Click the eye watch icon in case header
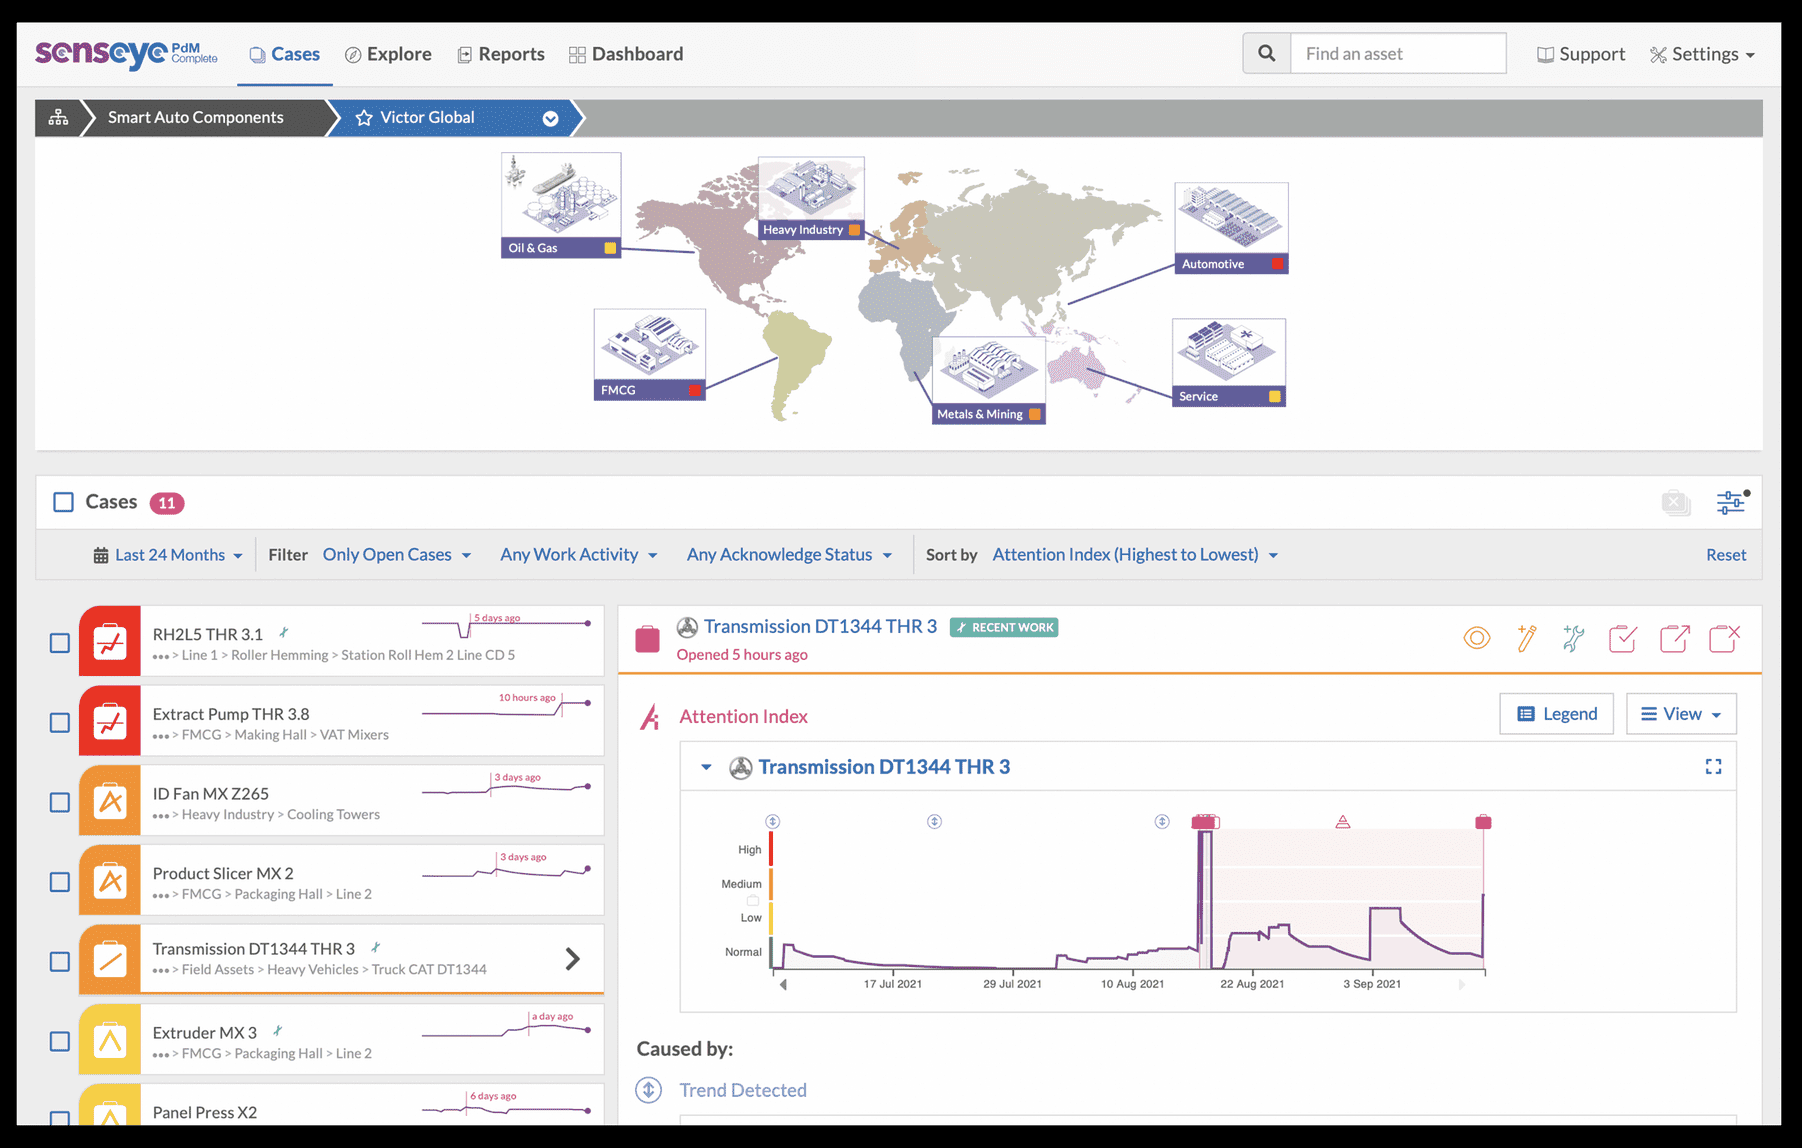Viewport: 1802px width, 1148px height. pos(1476,638)
